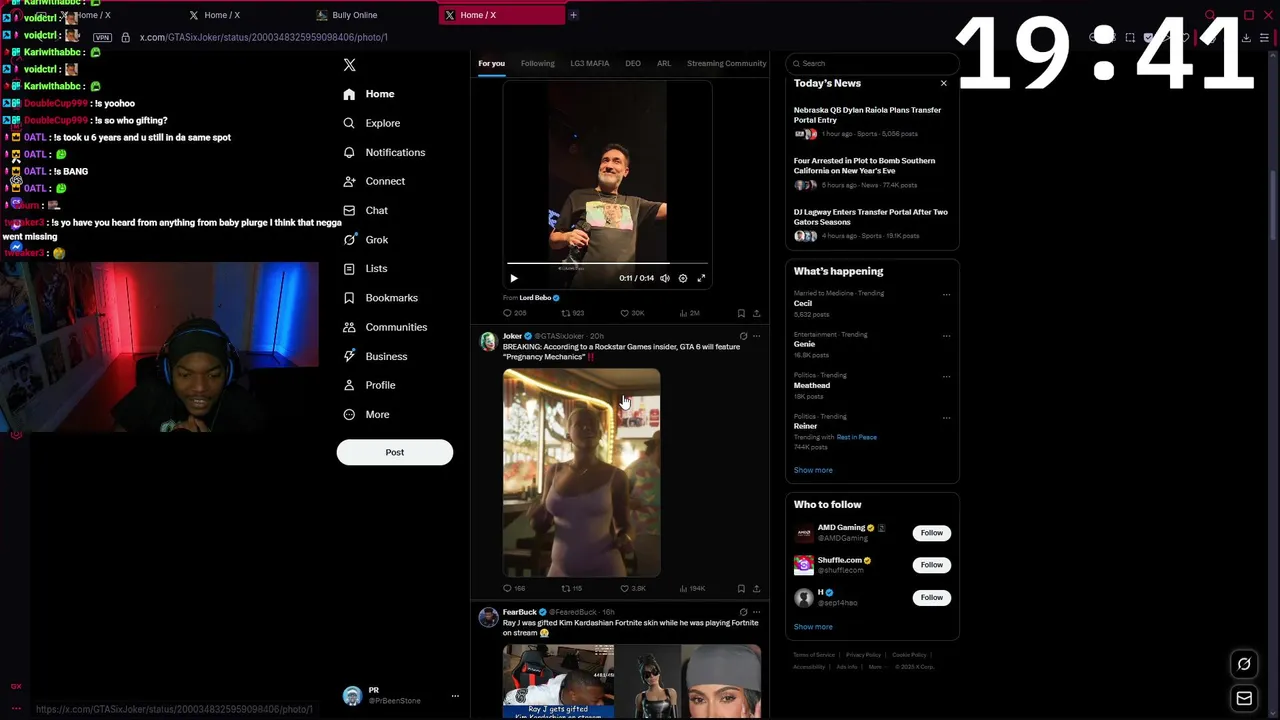1280x720 pixels.
Task: Like Joker's post with 3.8K likes
Action: [x=633, y=588]
